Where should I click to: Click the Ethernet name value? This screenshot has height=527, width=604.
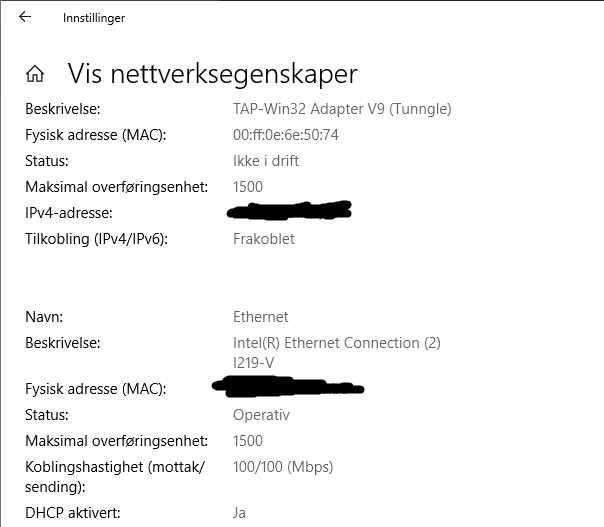[x=260, y=317]
